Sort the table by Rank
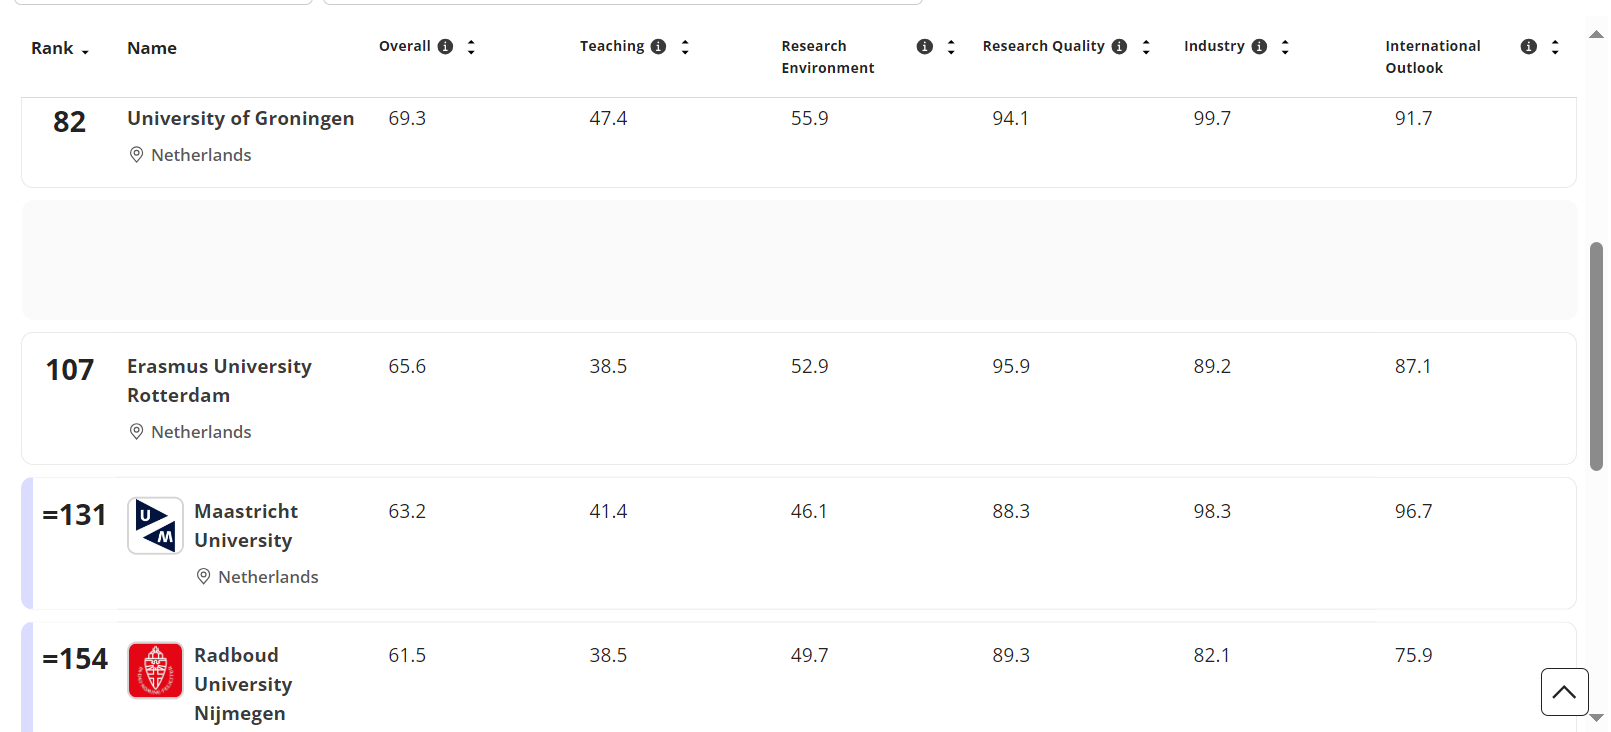Viewport: 1611px width, 732px height. (x=60, y=49)
